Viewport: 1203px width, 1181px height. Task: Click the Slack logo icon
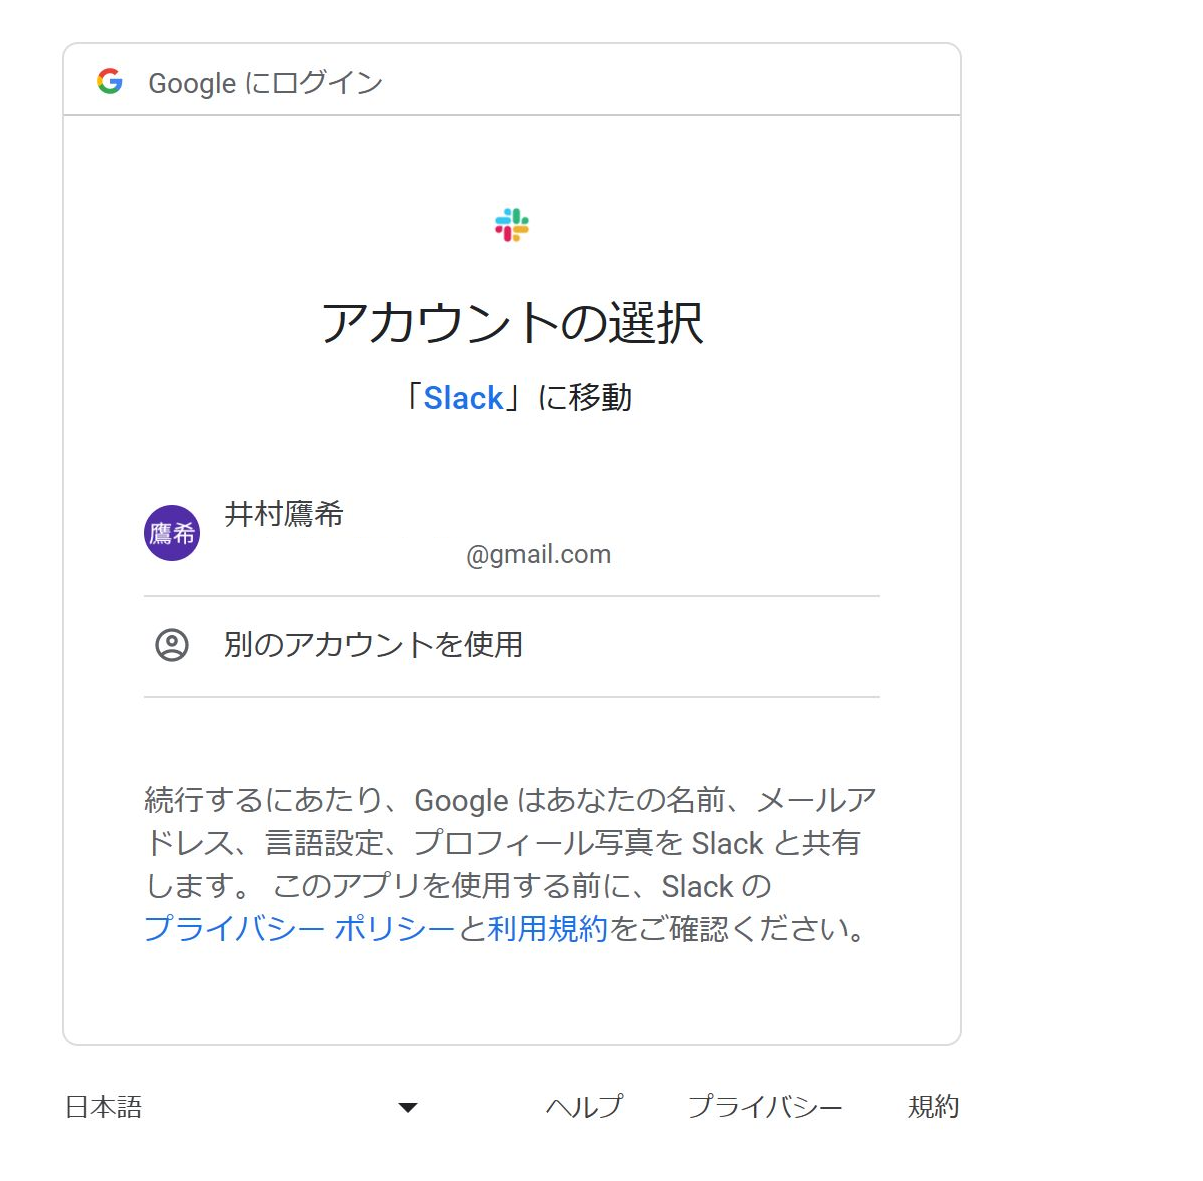(511, 225)
